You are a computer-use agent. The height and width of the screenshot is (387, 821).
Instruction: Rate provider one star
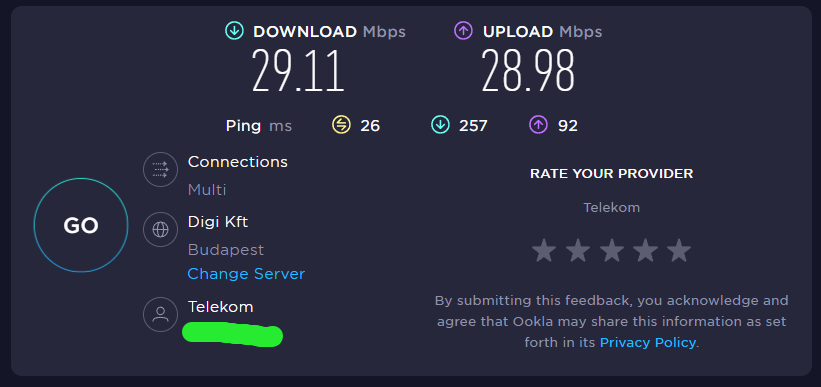[x=544, y=250]
